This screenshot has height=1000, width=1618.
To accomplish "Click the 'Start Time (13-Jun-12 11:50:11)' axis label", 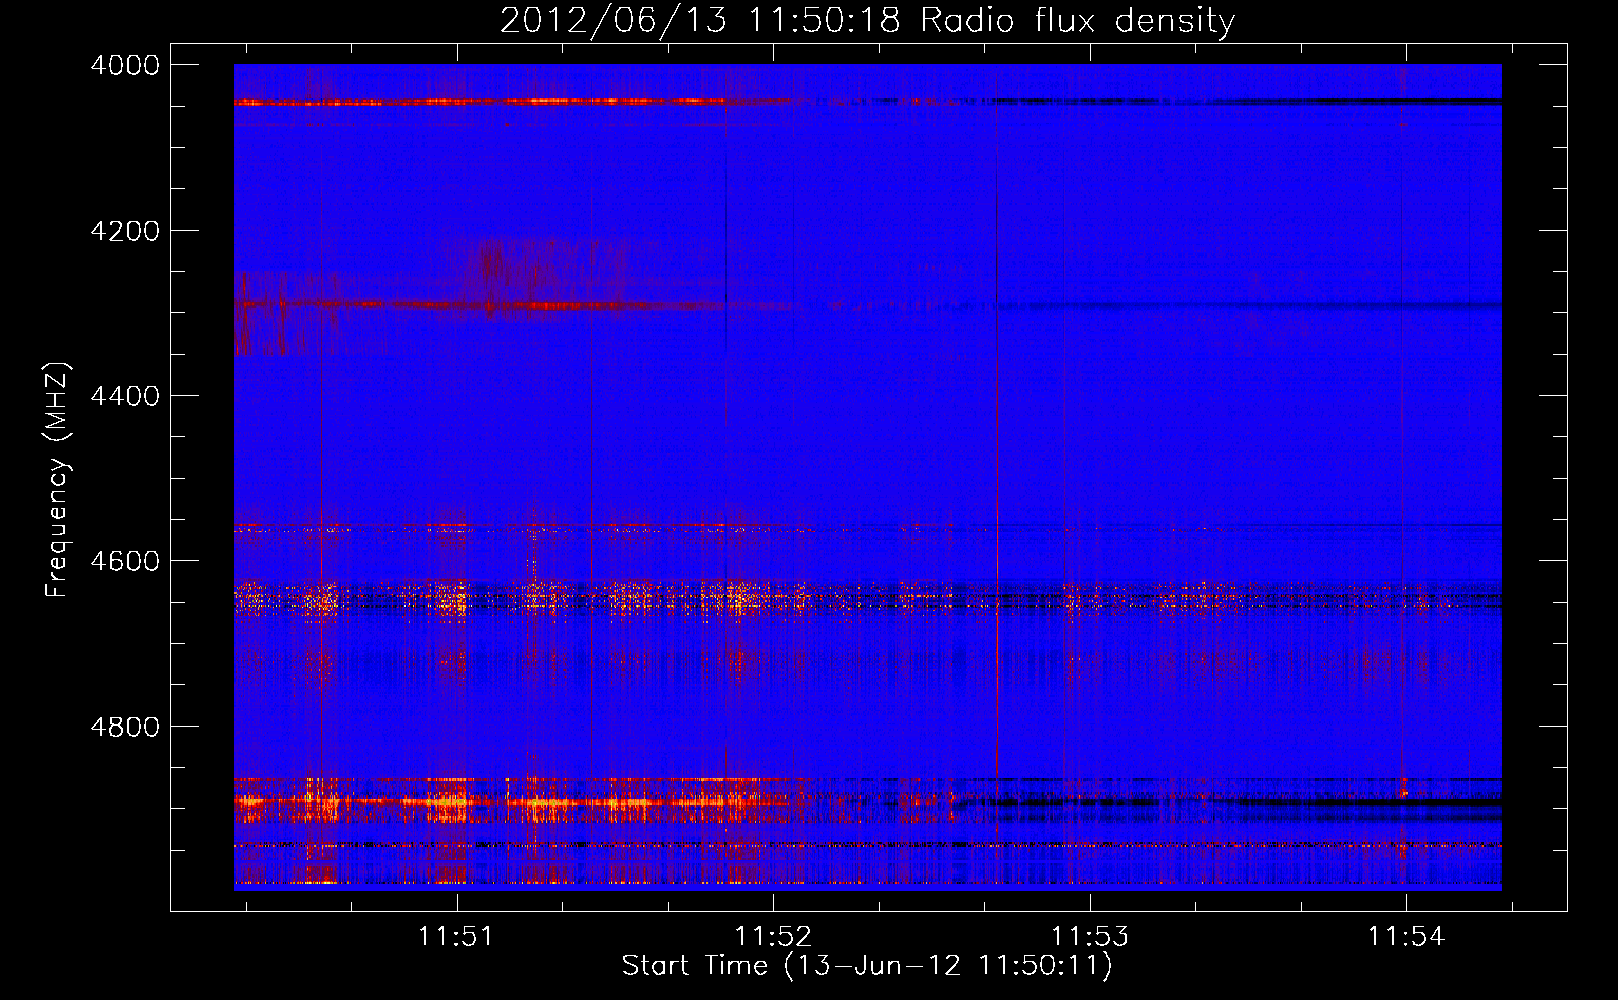I will 867,966.
